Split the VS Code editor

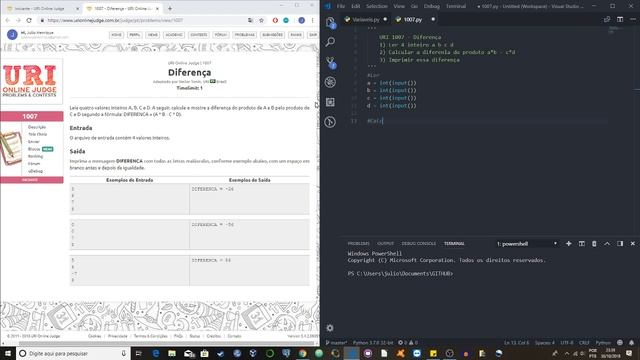coord(620,19)
